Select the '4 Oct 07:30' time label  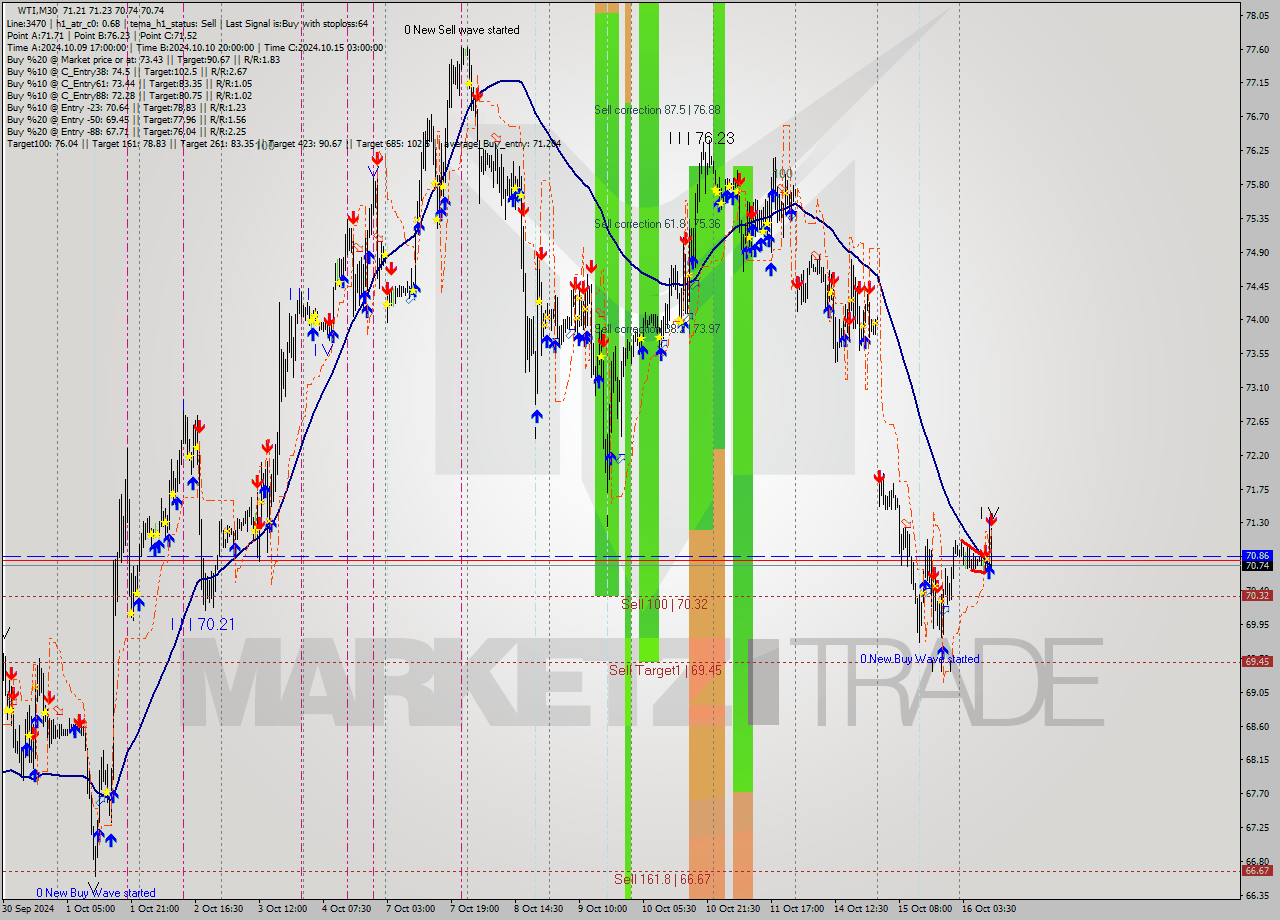point(347,909)
